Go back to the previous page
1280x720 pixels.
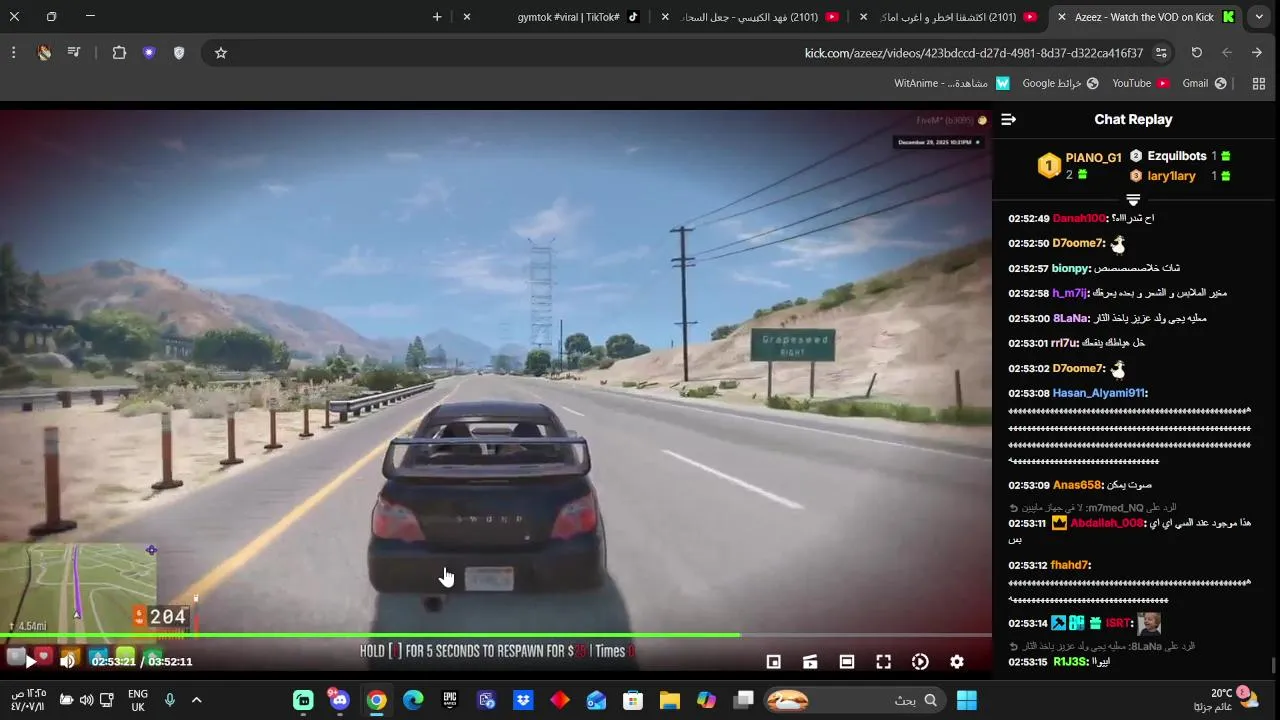pyautogui.click(x=1257, y=53)
